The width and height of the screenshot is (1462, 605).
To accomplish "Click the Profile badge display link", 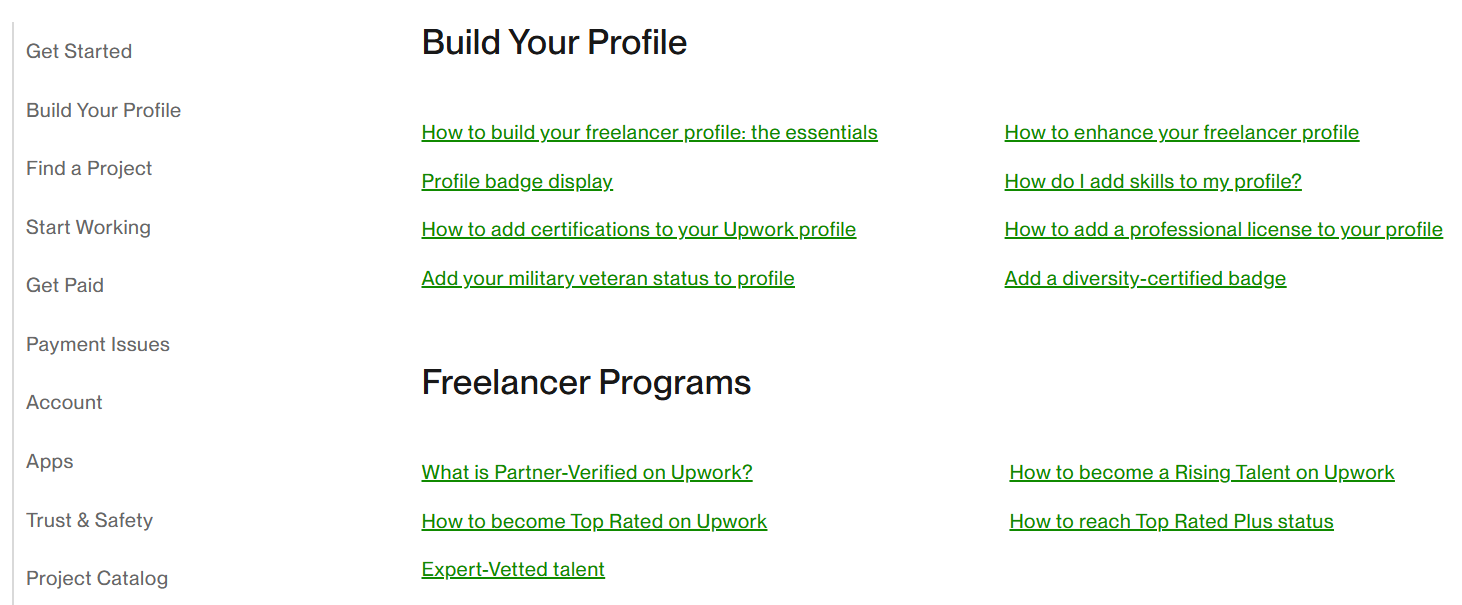I will (517, 181).
